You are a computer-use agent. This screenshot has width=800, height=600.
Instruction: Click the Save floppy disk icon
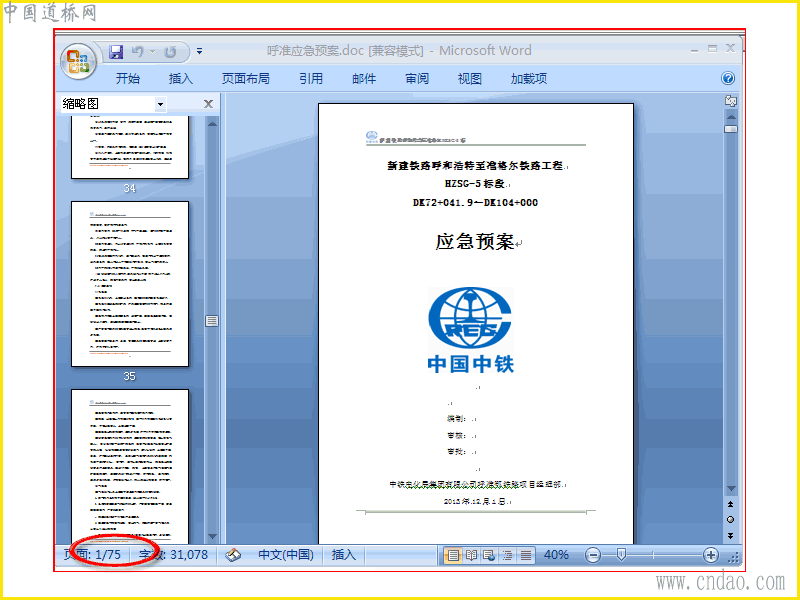(x=116, y=52)
